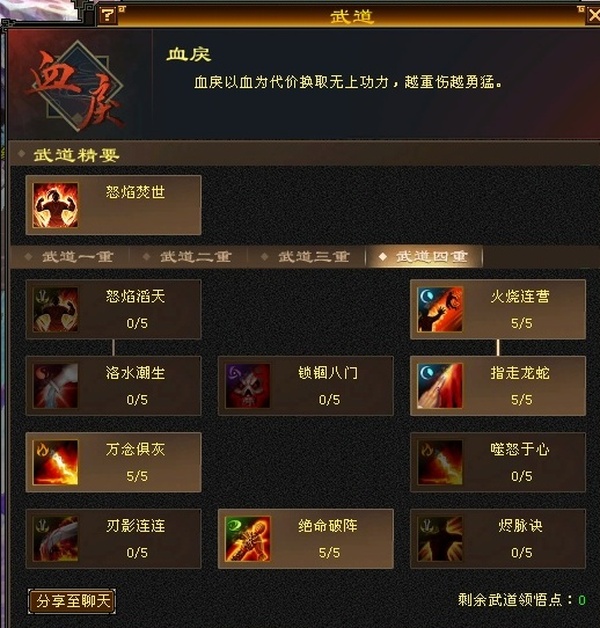Viewport: 600px width, 628px height.
Task: Click the 锁锢八门 skull skill icon
Action: [x=248, y=386]
